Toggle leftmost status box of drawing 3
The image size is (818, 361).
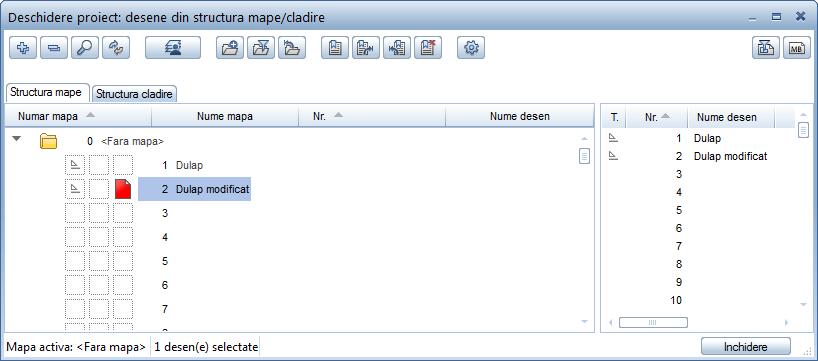point(75,213)
